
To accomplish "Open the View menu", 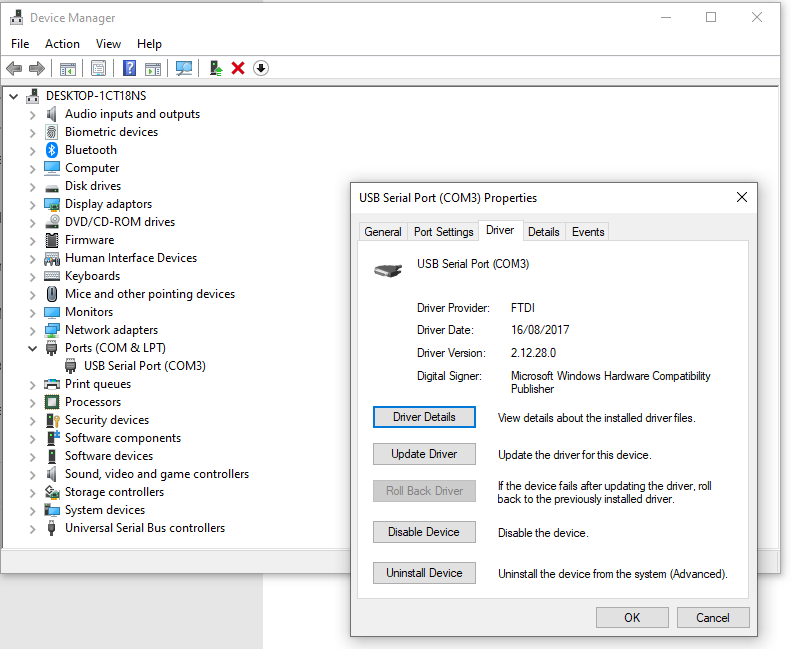I will pos(108,44).
